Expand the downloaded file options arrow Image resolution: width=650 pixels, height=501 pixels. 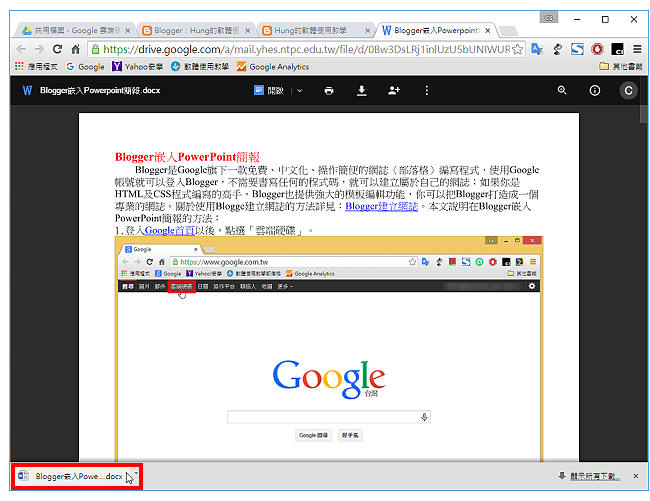point(136,473)
